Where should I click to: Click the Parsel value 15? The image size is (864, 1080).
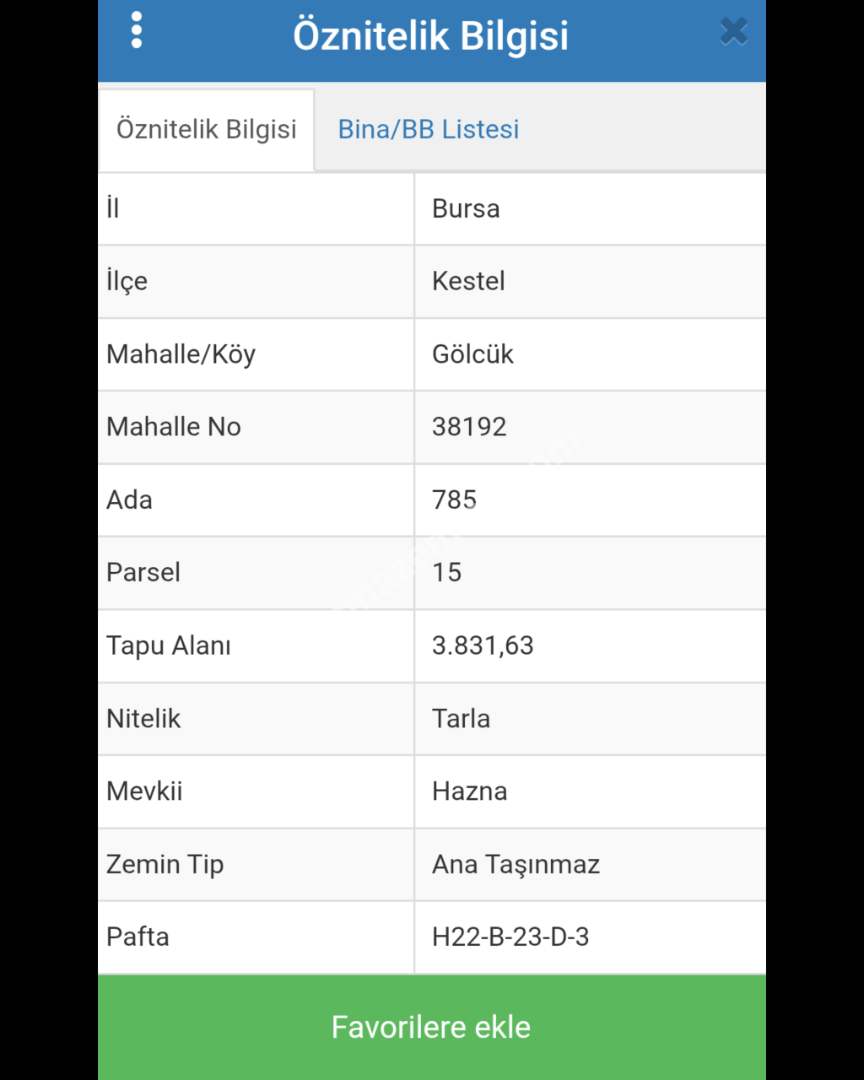coord(447,573)
